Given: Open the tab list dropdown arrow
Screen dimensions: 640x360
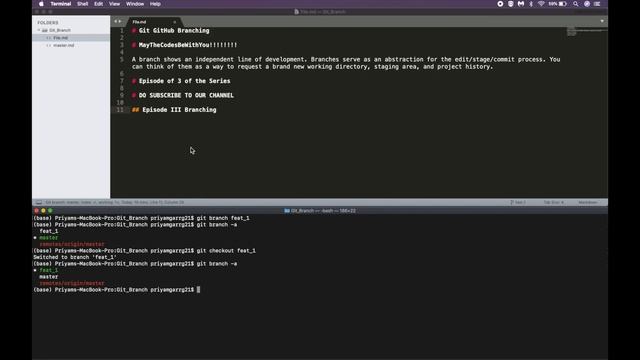Looking at the screenshot, I should 602,21.
